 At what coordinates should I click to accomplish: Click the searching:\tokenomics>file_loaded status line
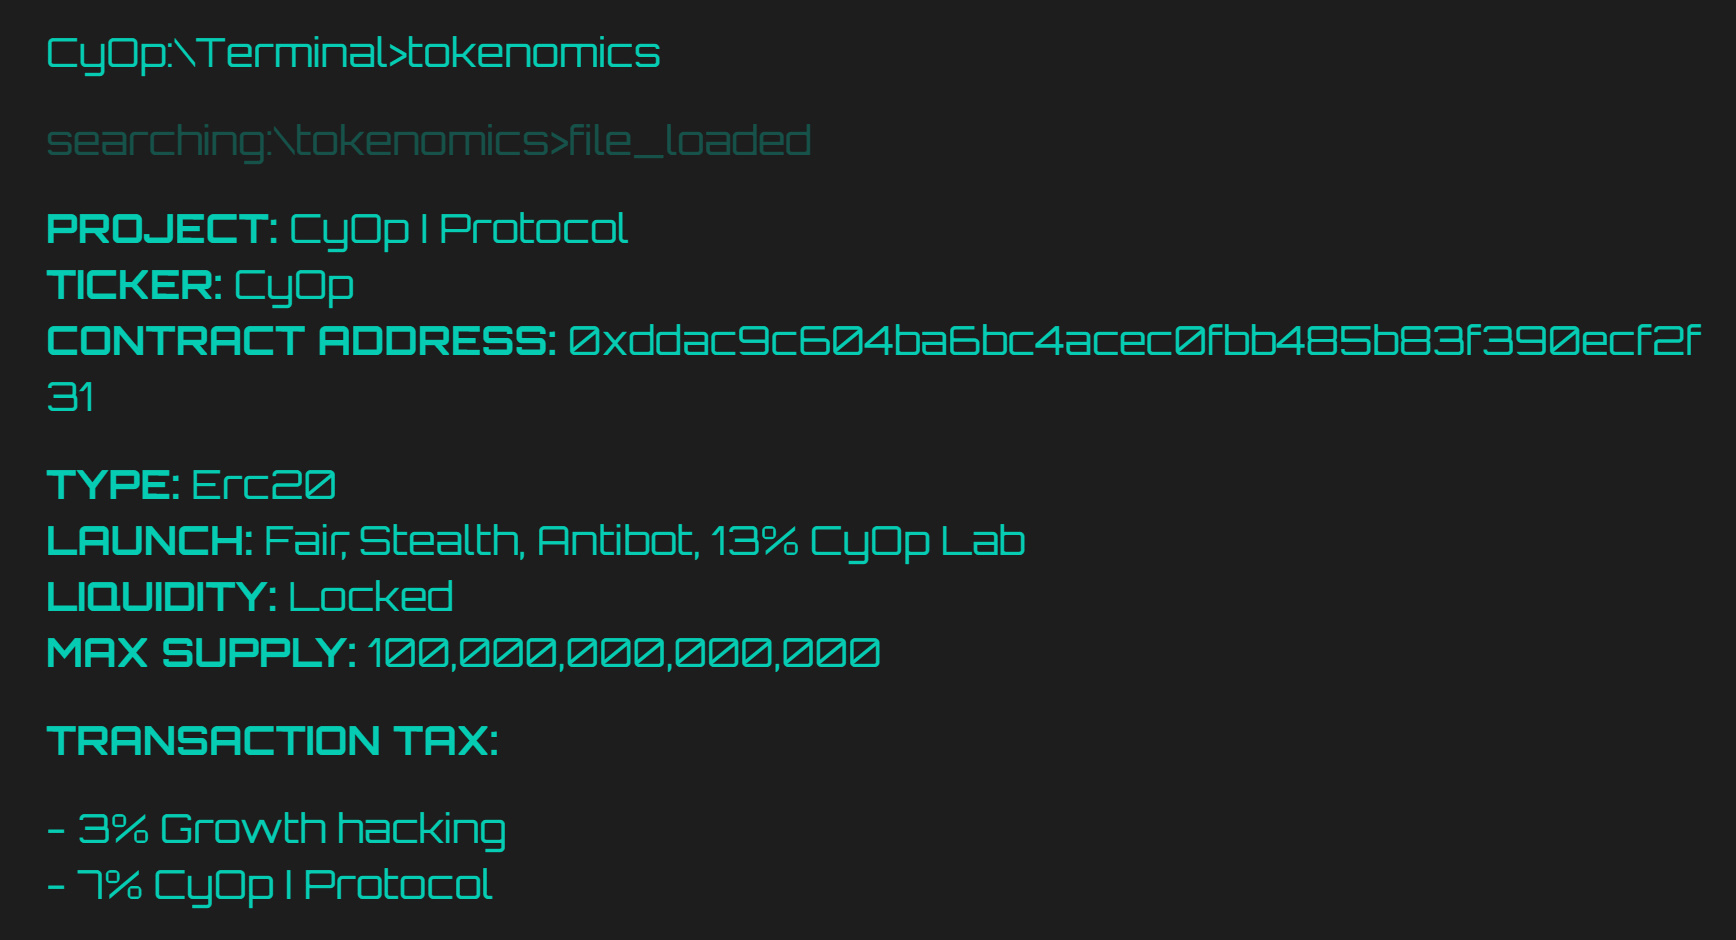[428, 141]
